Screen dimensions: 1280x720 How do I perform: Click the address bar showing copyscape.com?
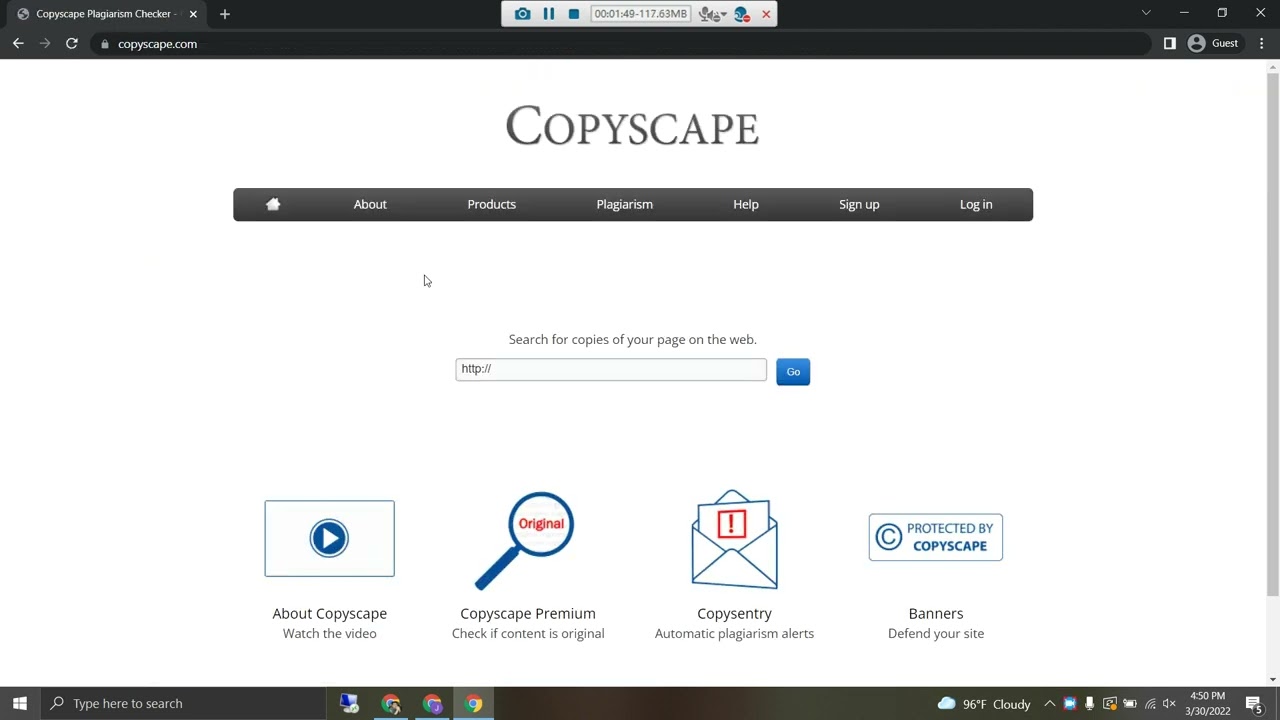620,44
